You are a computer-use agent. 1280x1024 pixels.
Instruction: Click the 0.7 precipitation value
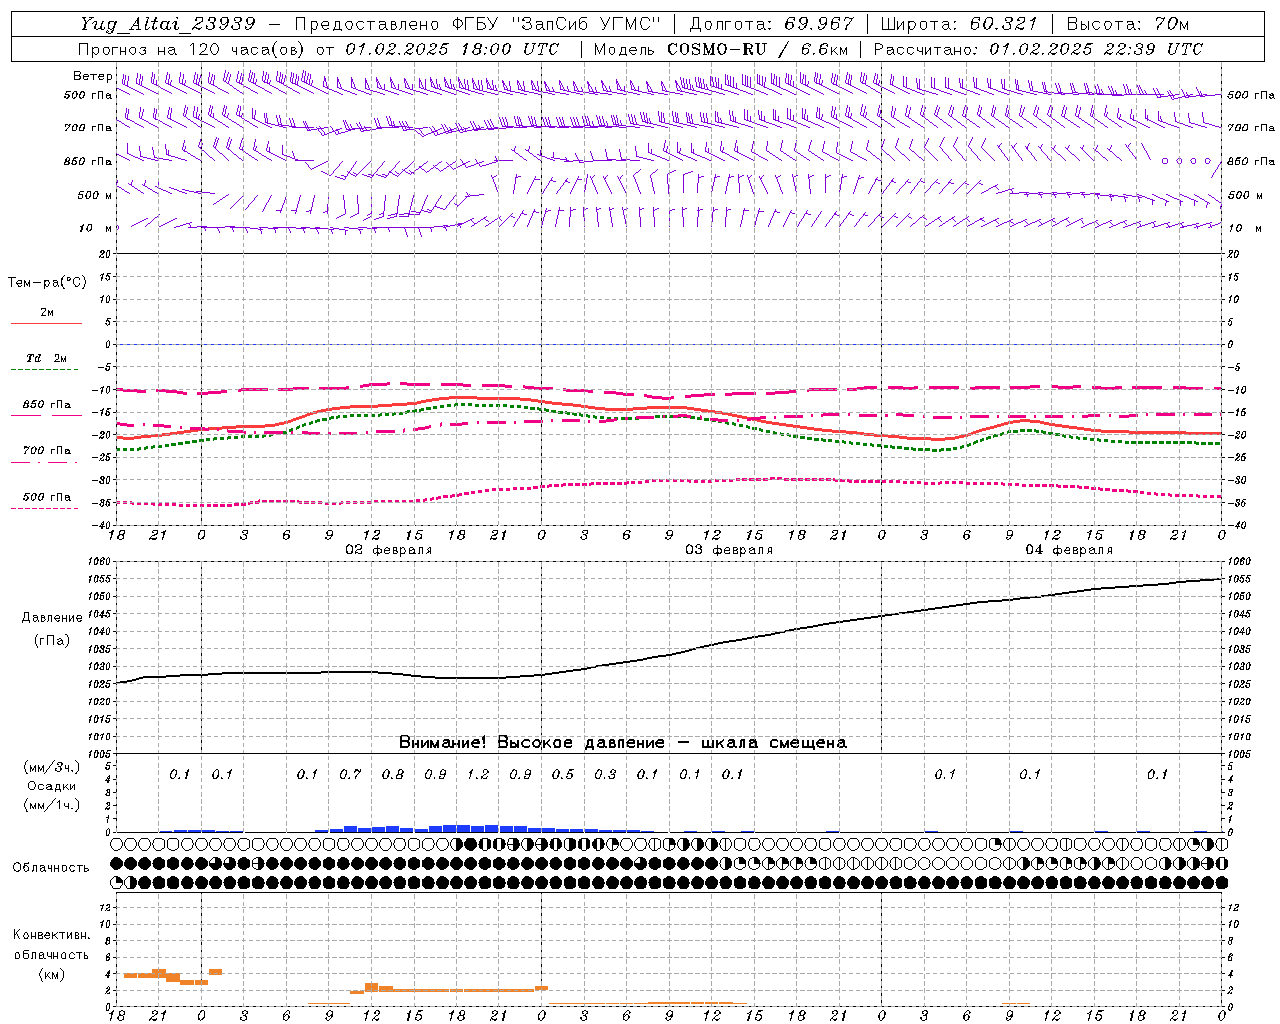click(x=350, y=774)
